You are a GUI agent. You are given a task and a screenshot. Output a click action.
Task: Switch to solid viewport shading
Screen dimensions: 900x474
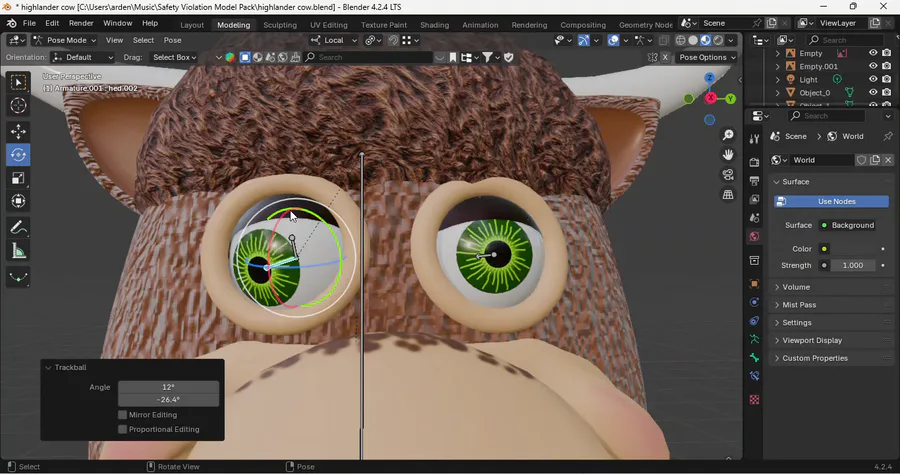[693, 40]
